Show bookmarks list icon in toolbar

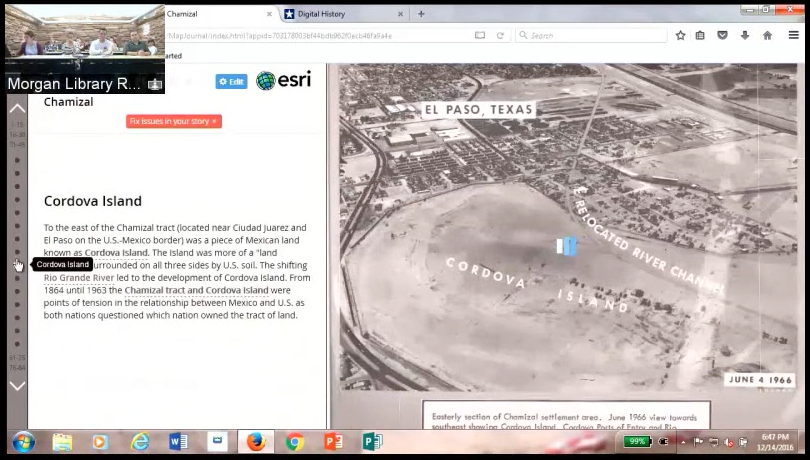pyautogui.click(x=700, y=35)
